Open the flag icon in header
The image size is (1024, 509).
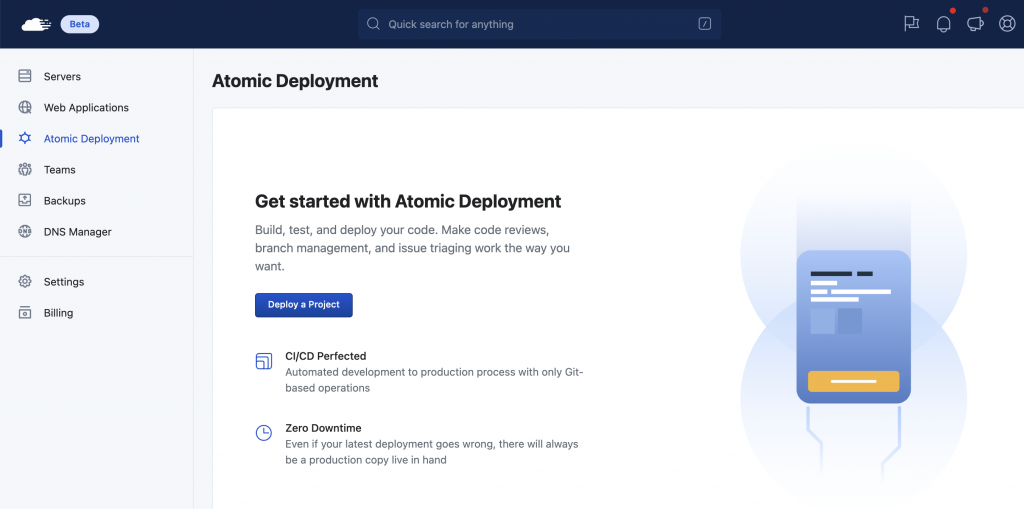pos(912,24)
